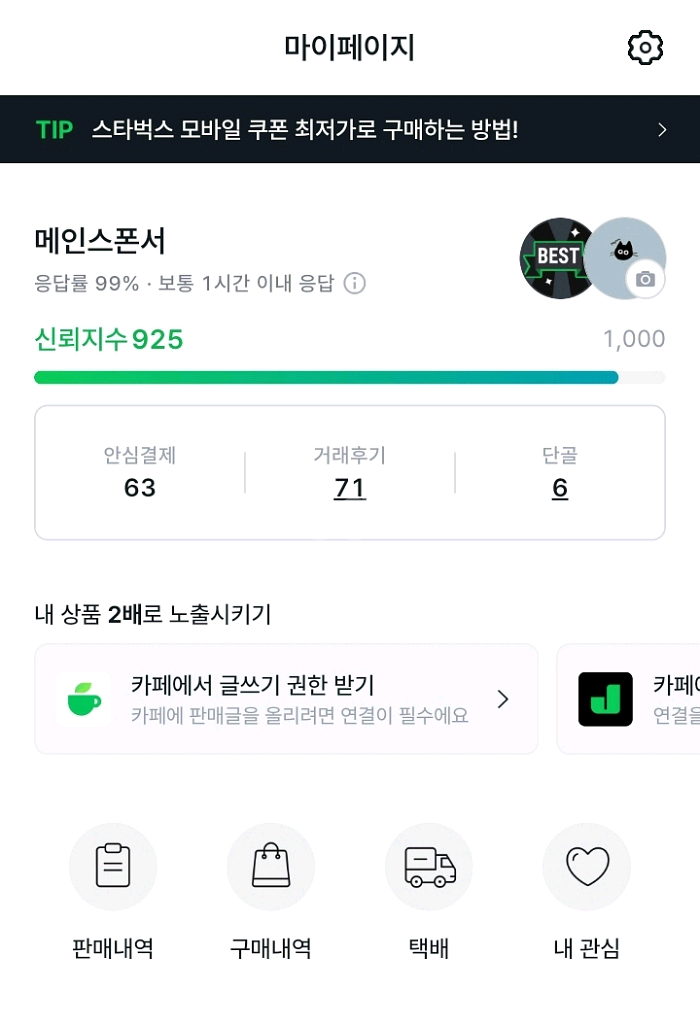Open 택배 delivery truck icon
This screenshot has height=1024, width=700.
429,867
